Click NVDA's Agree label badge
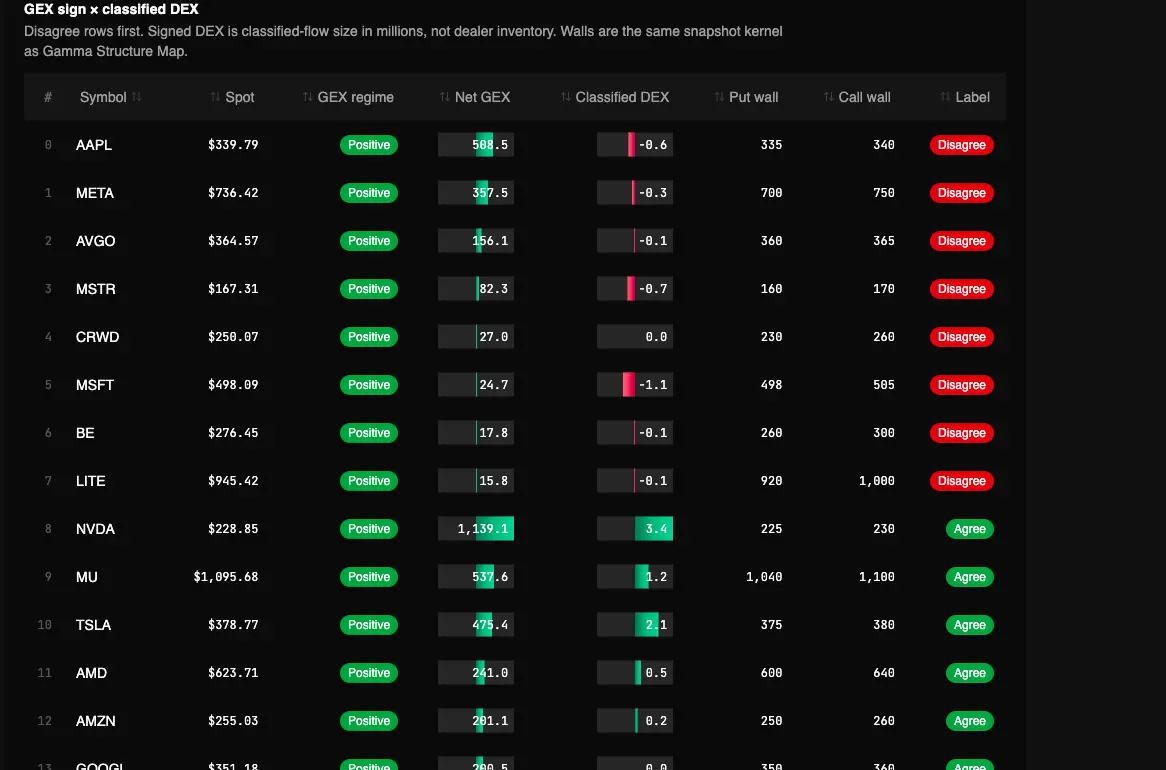Image resolution: width=1166 pixels, height=770 pixels. tap(970, 529)
